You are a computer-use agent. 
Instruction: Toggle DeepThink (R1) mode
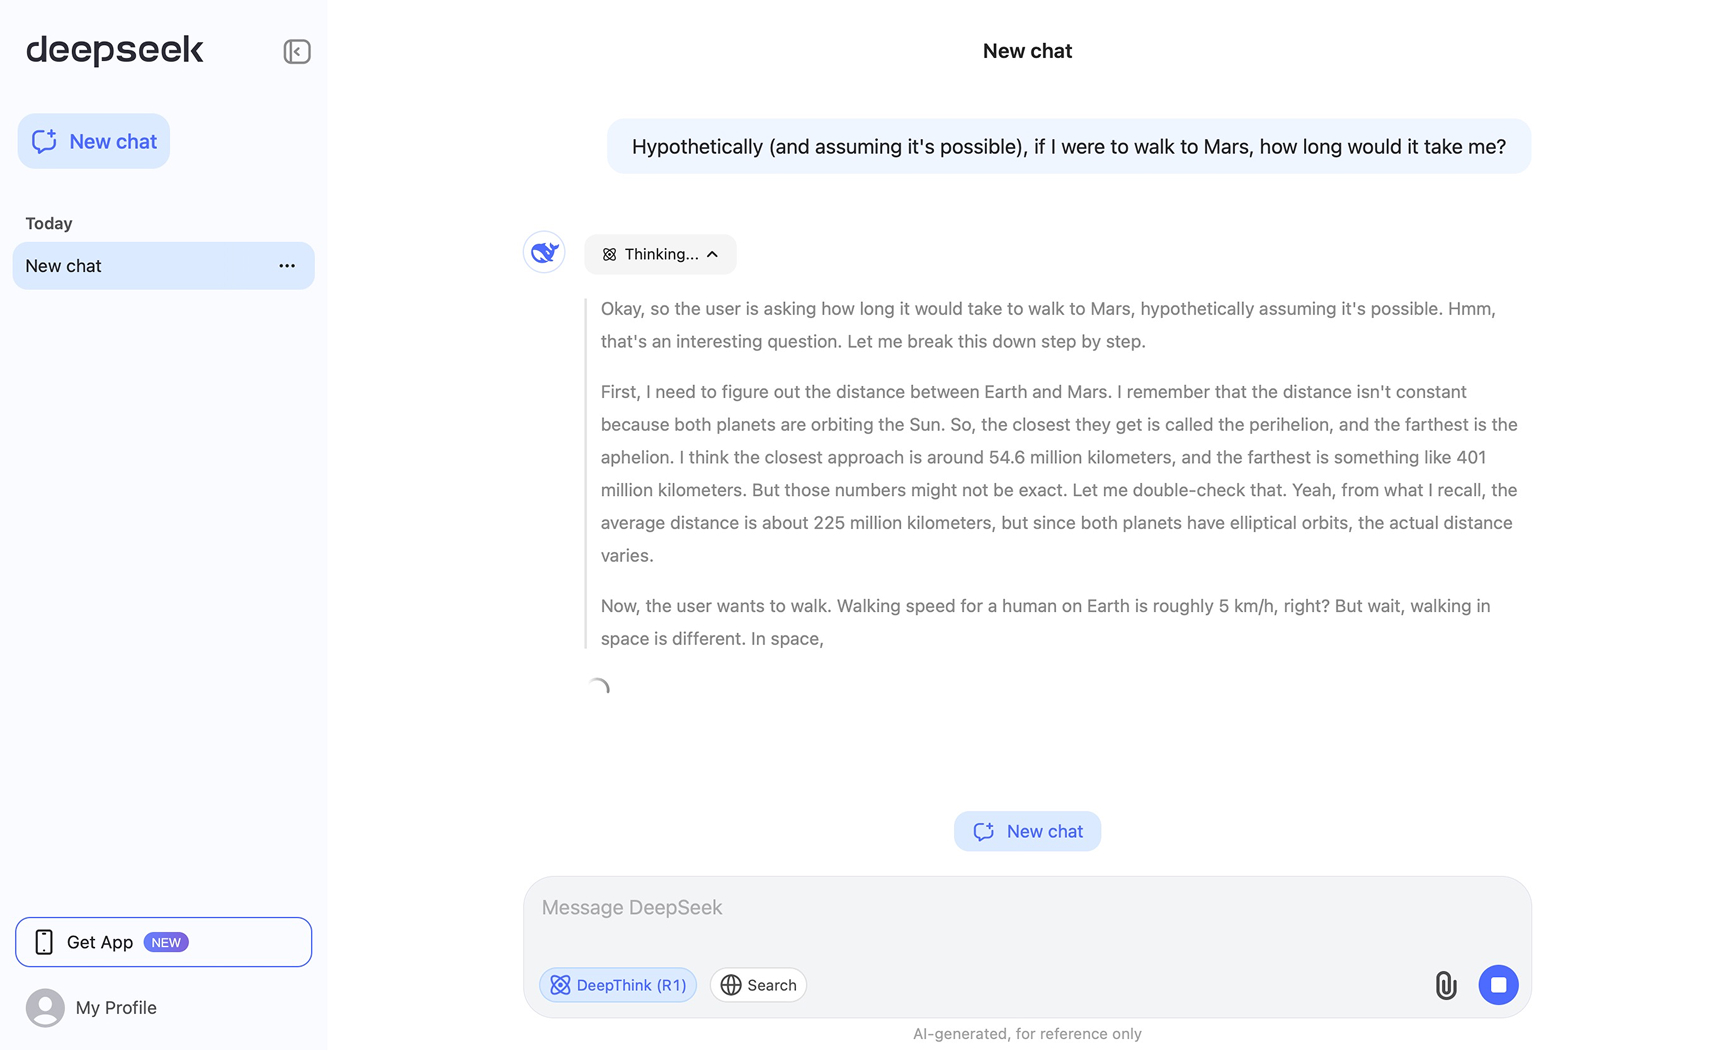pos(618,985)
